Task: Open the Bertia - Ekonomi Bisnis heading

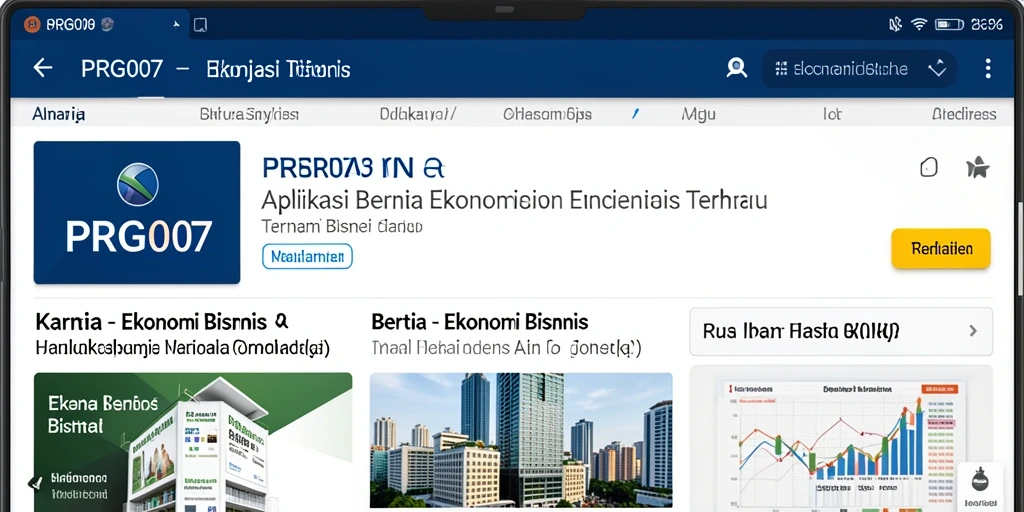Action: tap(480, 321)
